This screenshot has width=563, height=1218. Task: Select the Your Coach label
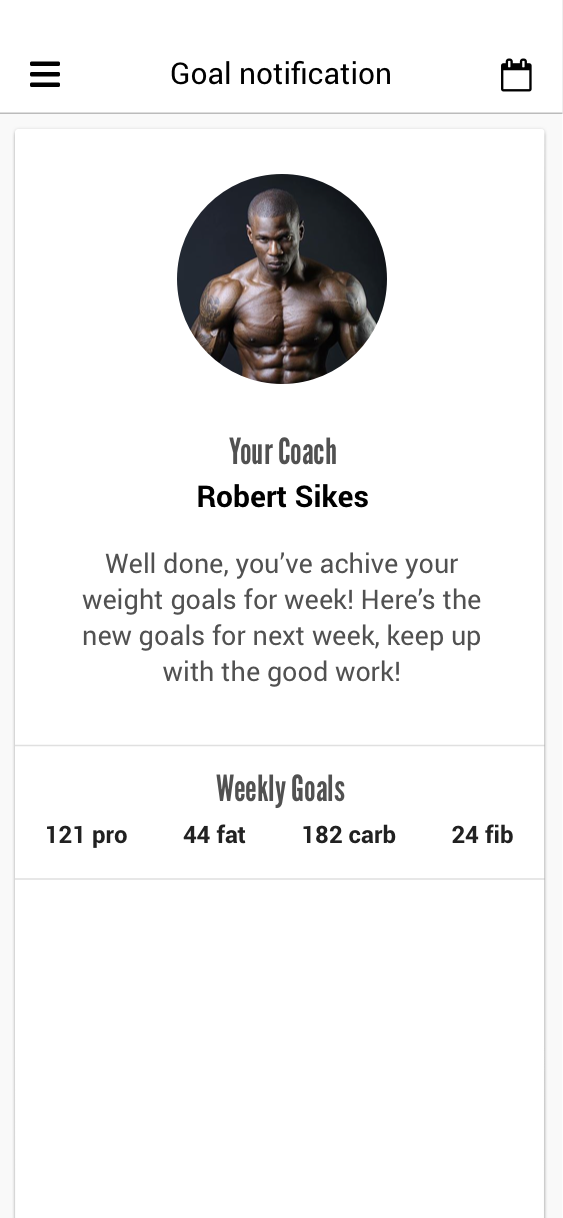click(x=282, y=452)
